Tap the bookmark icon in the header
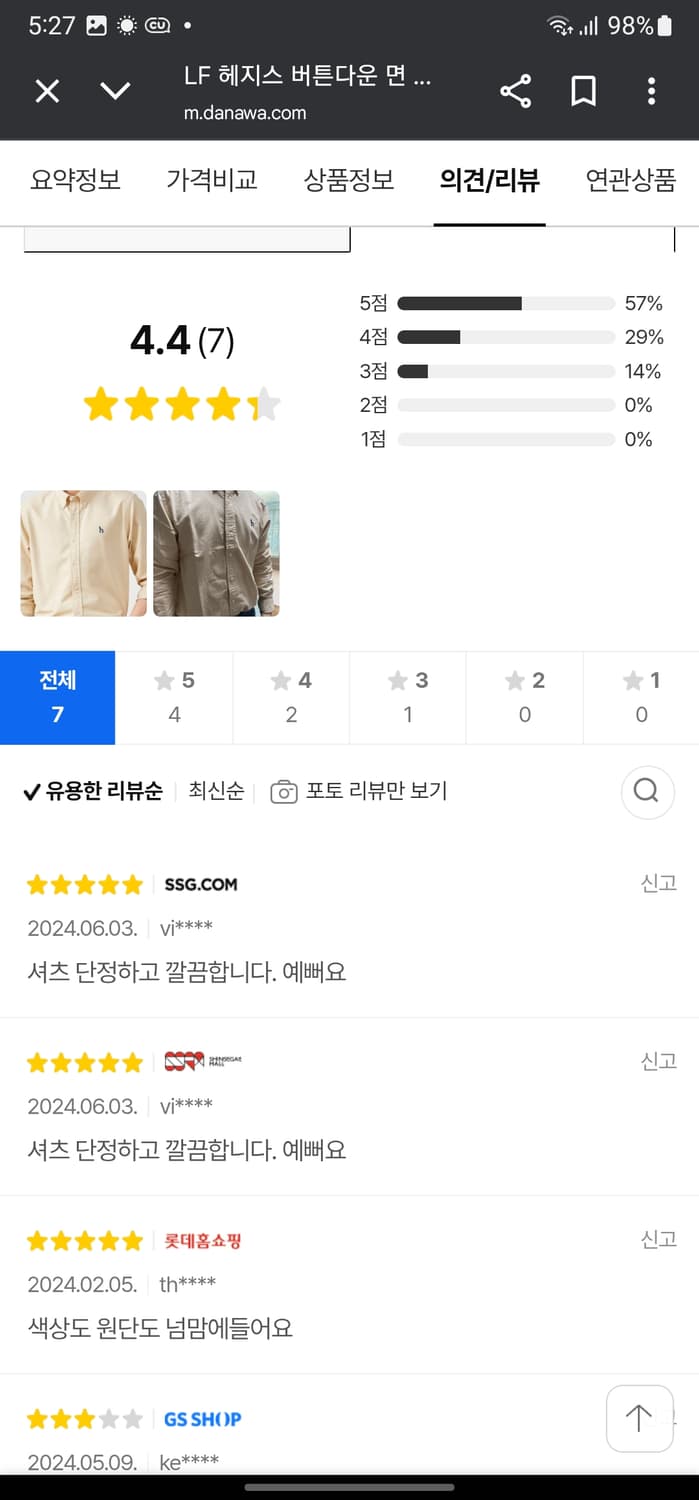This screenshot has height=1500, width=699. point(583,90)
